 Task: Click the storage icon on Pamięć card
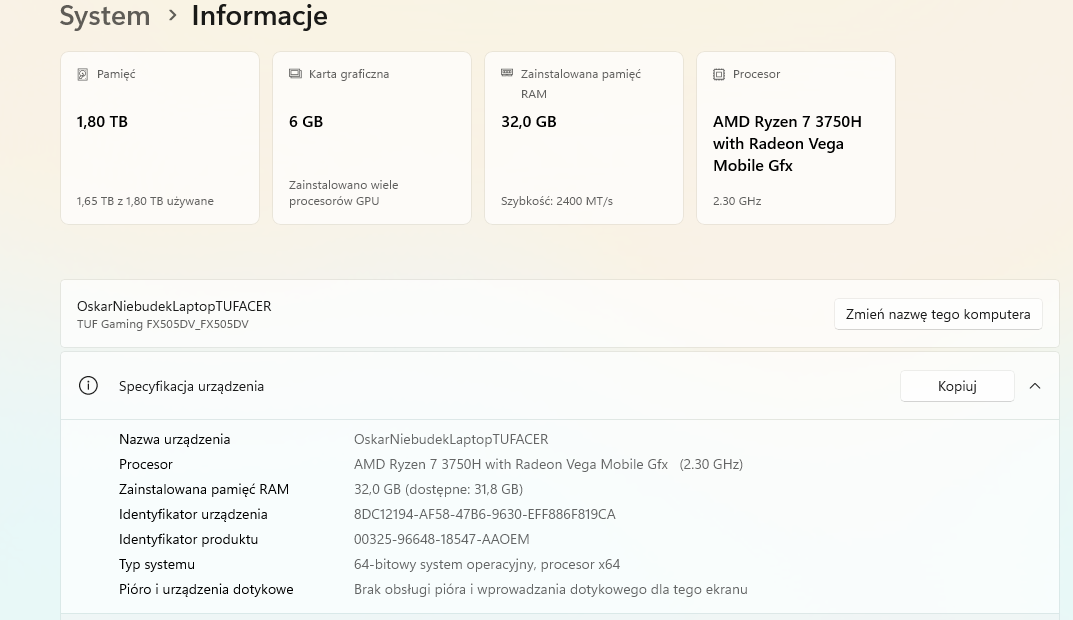tap(83, 74)
